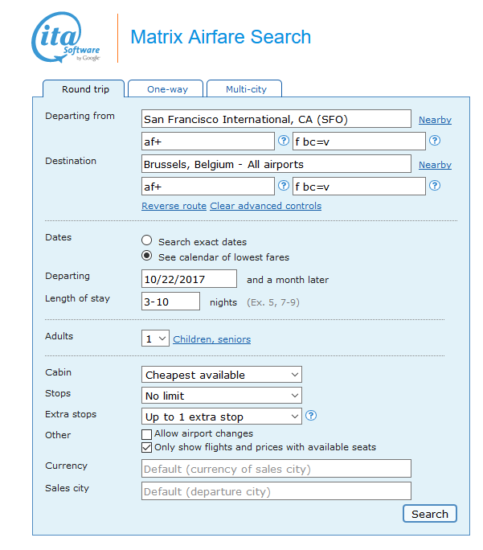Click departure routing codes field with af+
The width and height of the screenshot is (483, 550).
pyautogui.click(x=208, y=141)
